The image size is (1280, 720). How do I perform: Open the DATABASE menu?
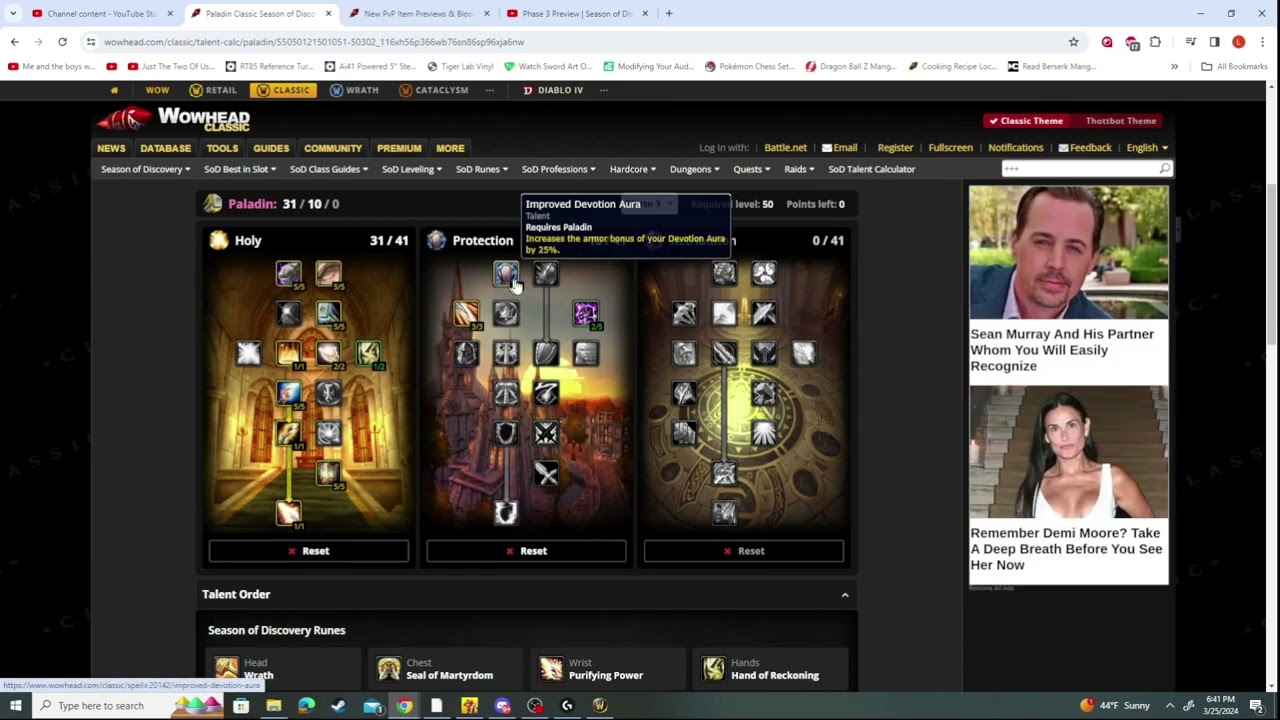165,148
